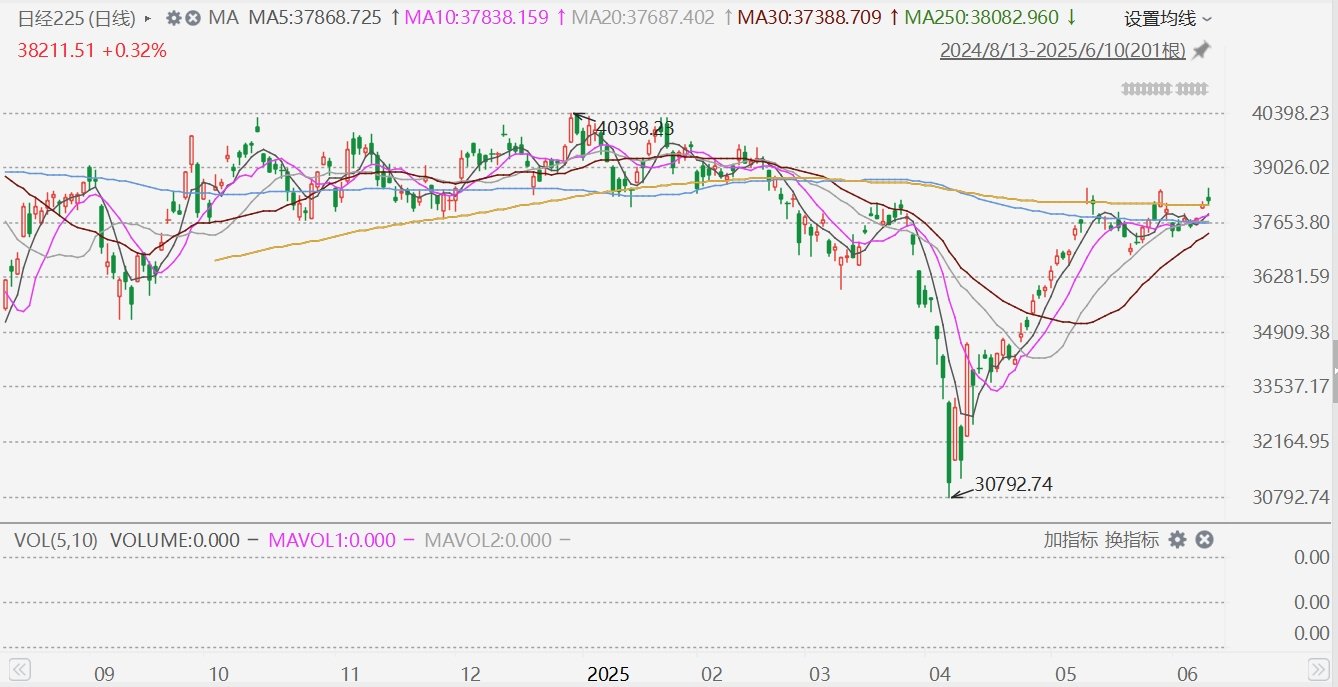Click the vertical scrollbar handle on right edge
Viewport: 1338px width, 687px height.
click(x=1334, y=370)
